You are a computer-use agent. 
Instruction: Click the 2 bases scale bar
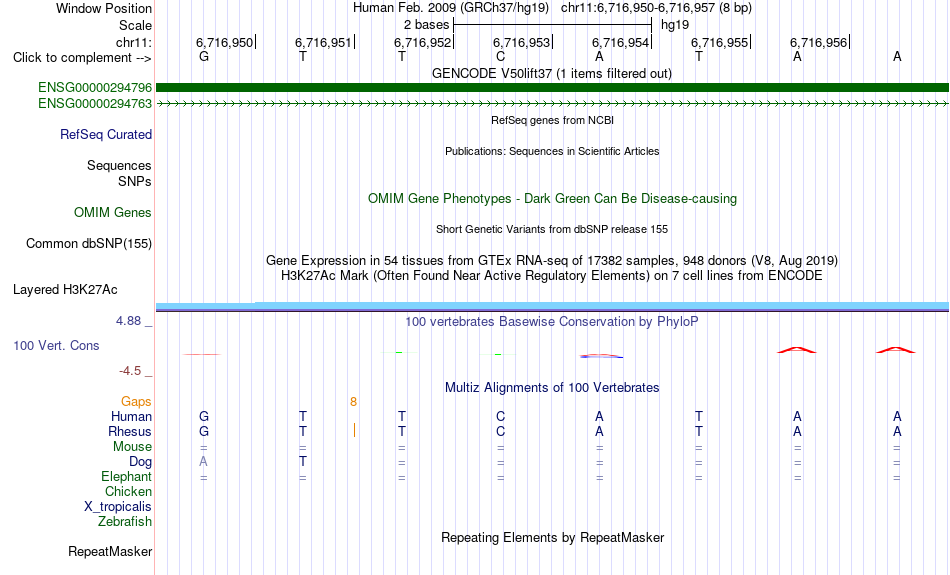click(x=553, y=25)
